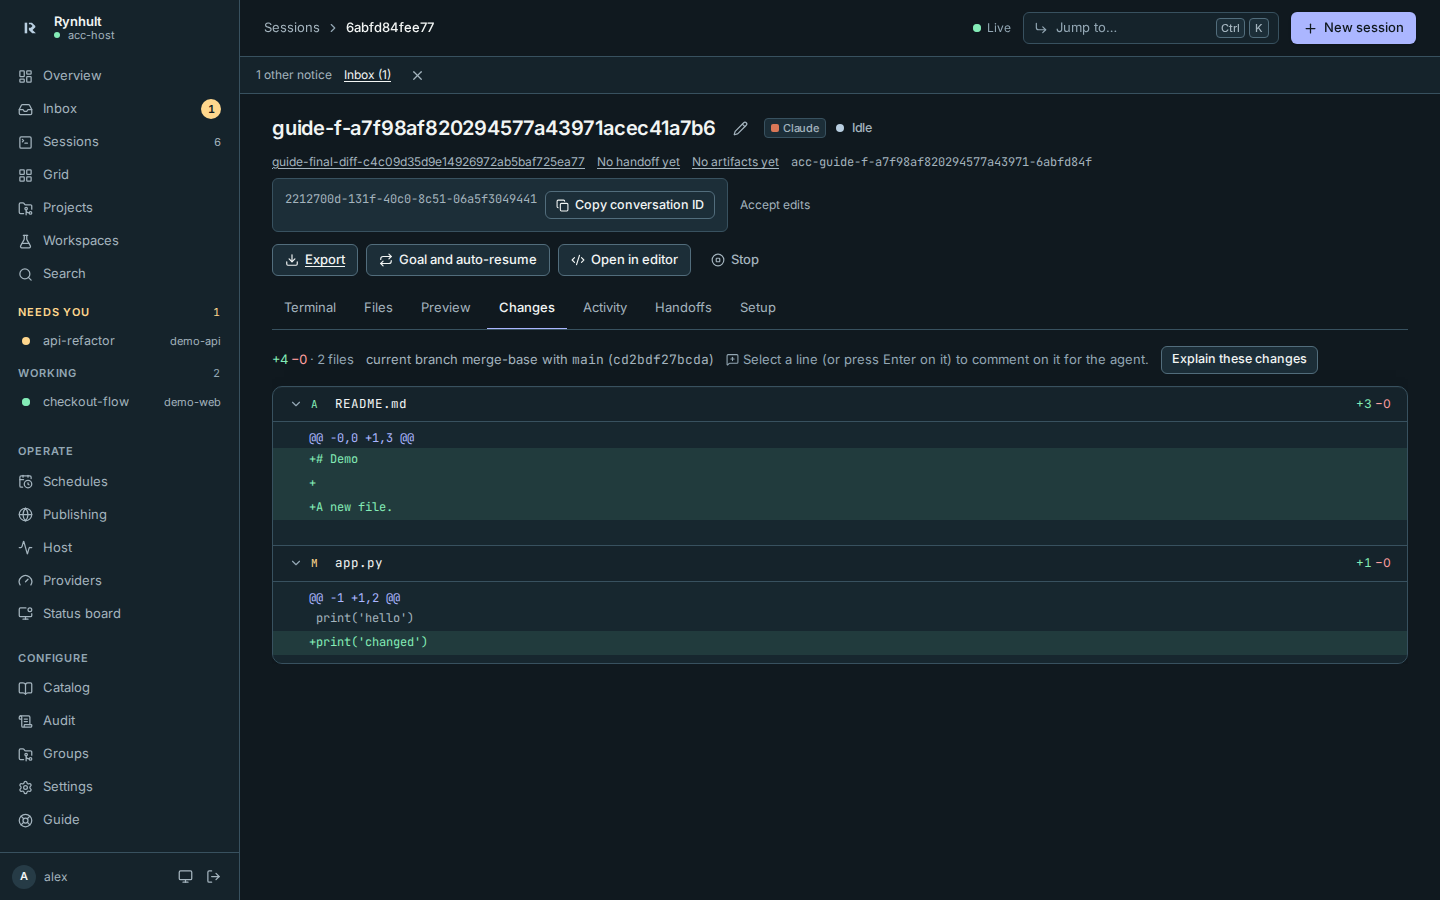Stop the current session
Viewport: 1440px width, 900px height.
pos(735,260)
